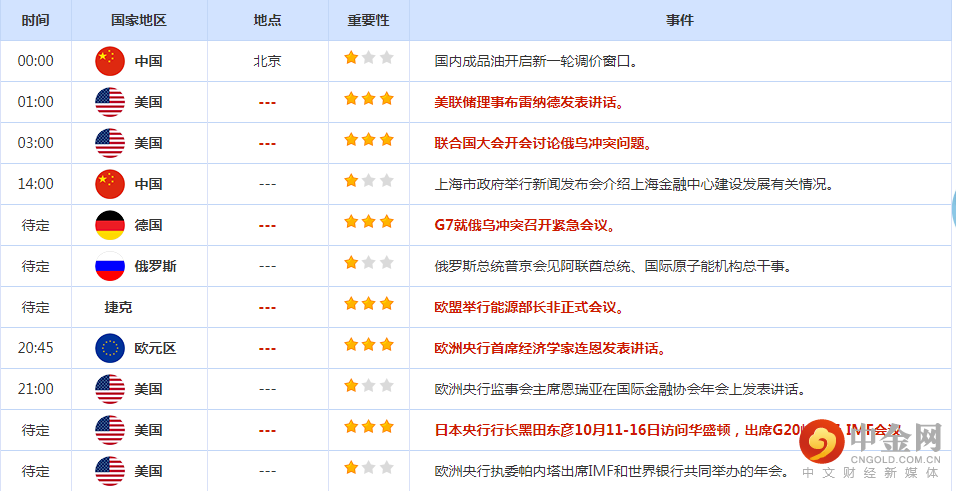Click the one-star rating for 国内成品油 event
Screen dimensions: 956x491
[x=369, y=58]
